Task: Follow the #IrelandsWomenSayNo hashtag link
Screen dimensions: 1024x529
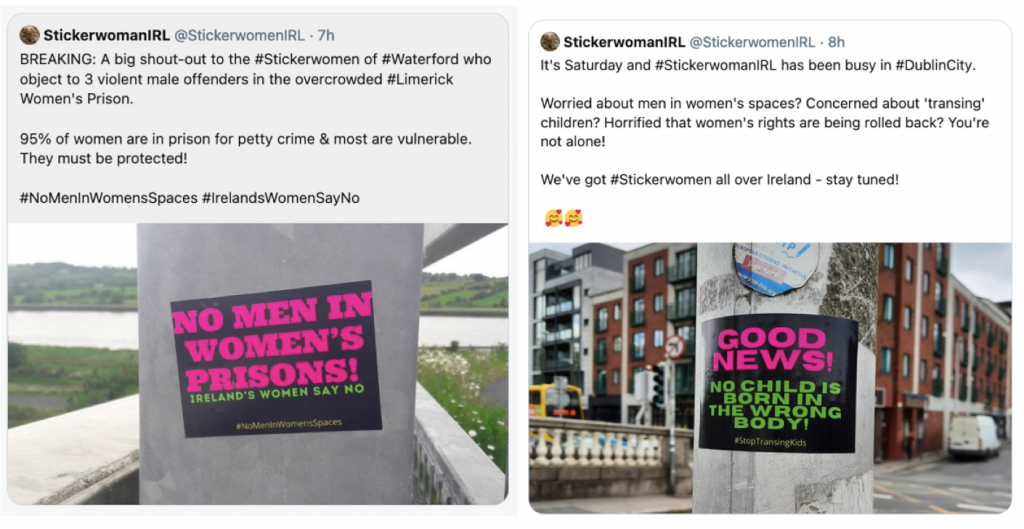Action: pos(281,198)
